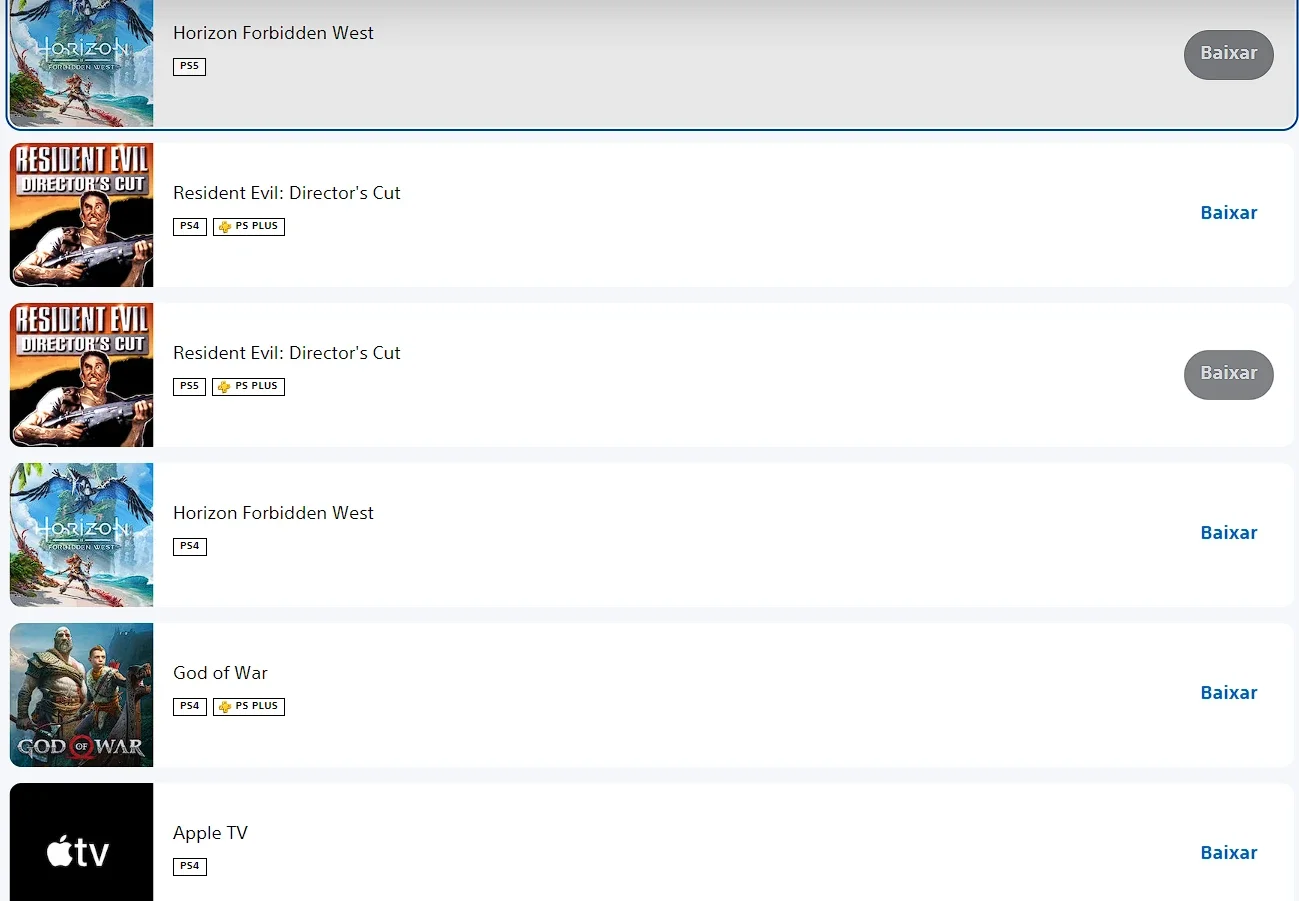Viewport: 1299px width, 901px height.
Task: Select the "Horizon Forbidden West" title in the PS4 row
Action: [x=273, y=513]
